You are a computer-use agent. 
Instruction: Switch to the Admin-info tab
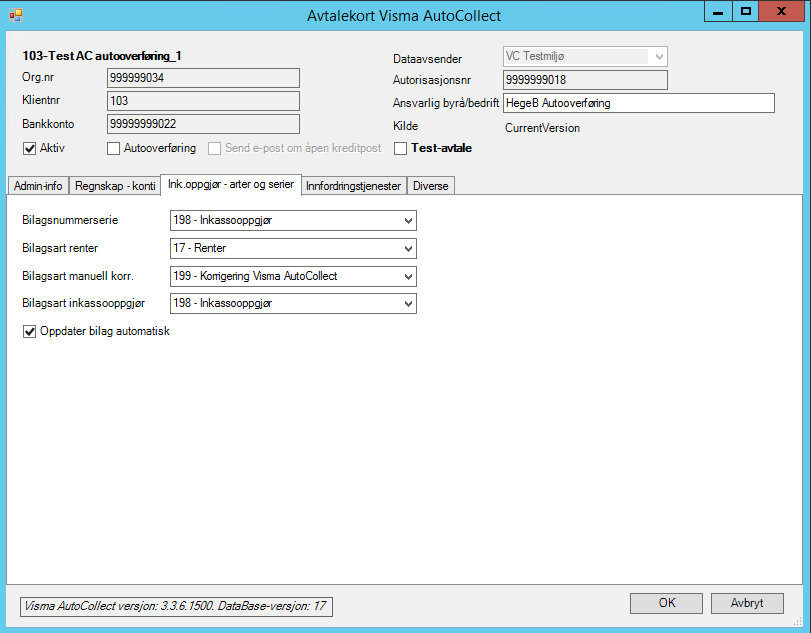click(38, 186)
